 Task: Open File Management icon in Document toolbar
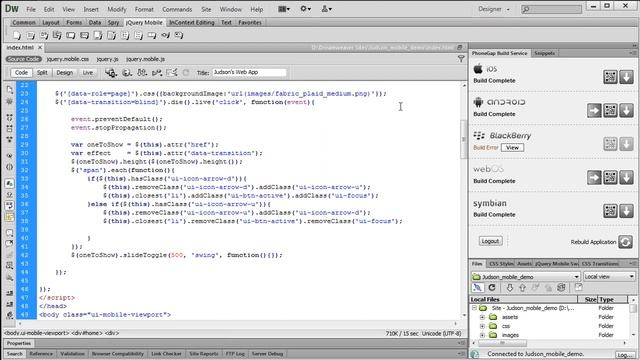point(142,73)
